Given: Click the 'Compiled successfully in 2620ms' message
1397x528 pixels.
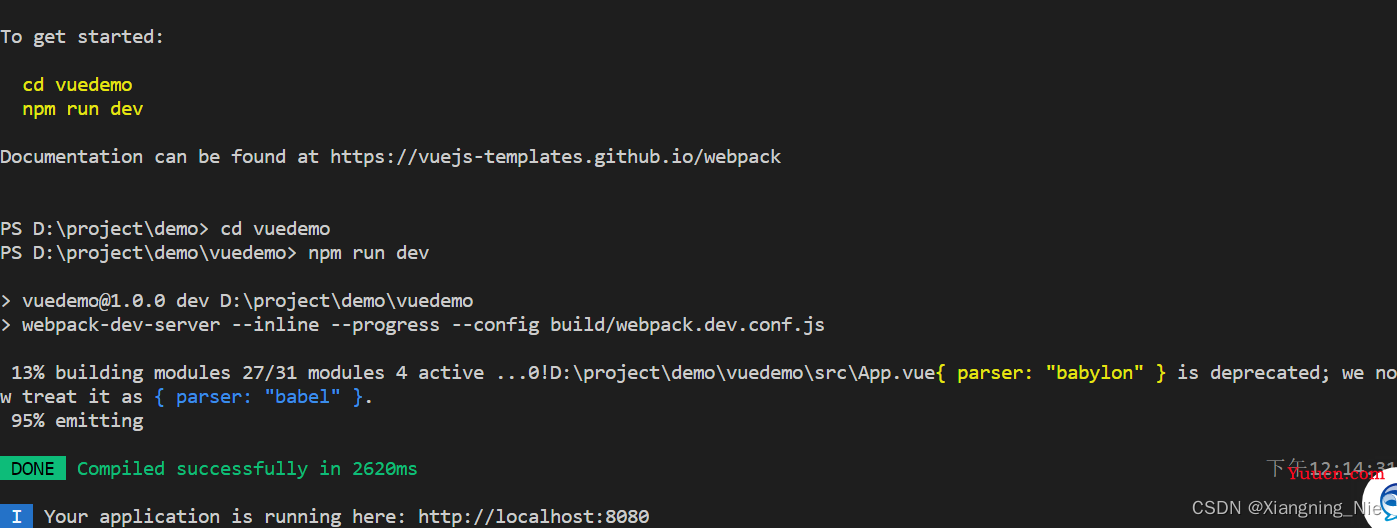Looking at the screenshot, I should pyautogui.click(x=247, y=468).
